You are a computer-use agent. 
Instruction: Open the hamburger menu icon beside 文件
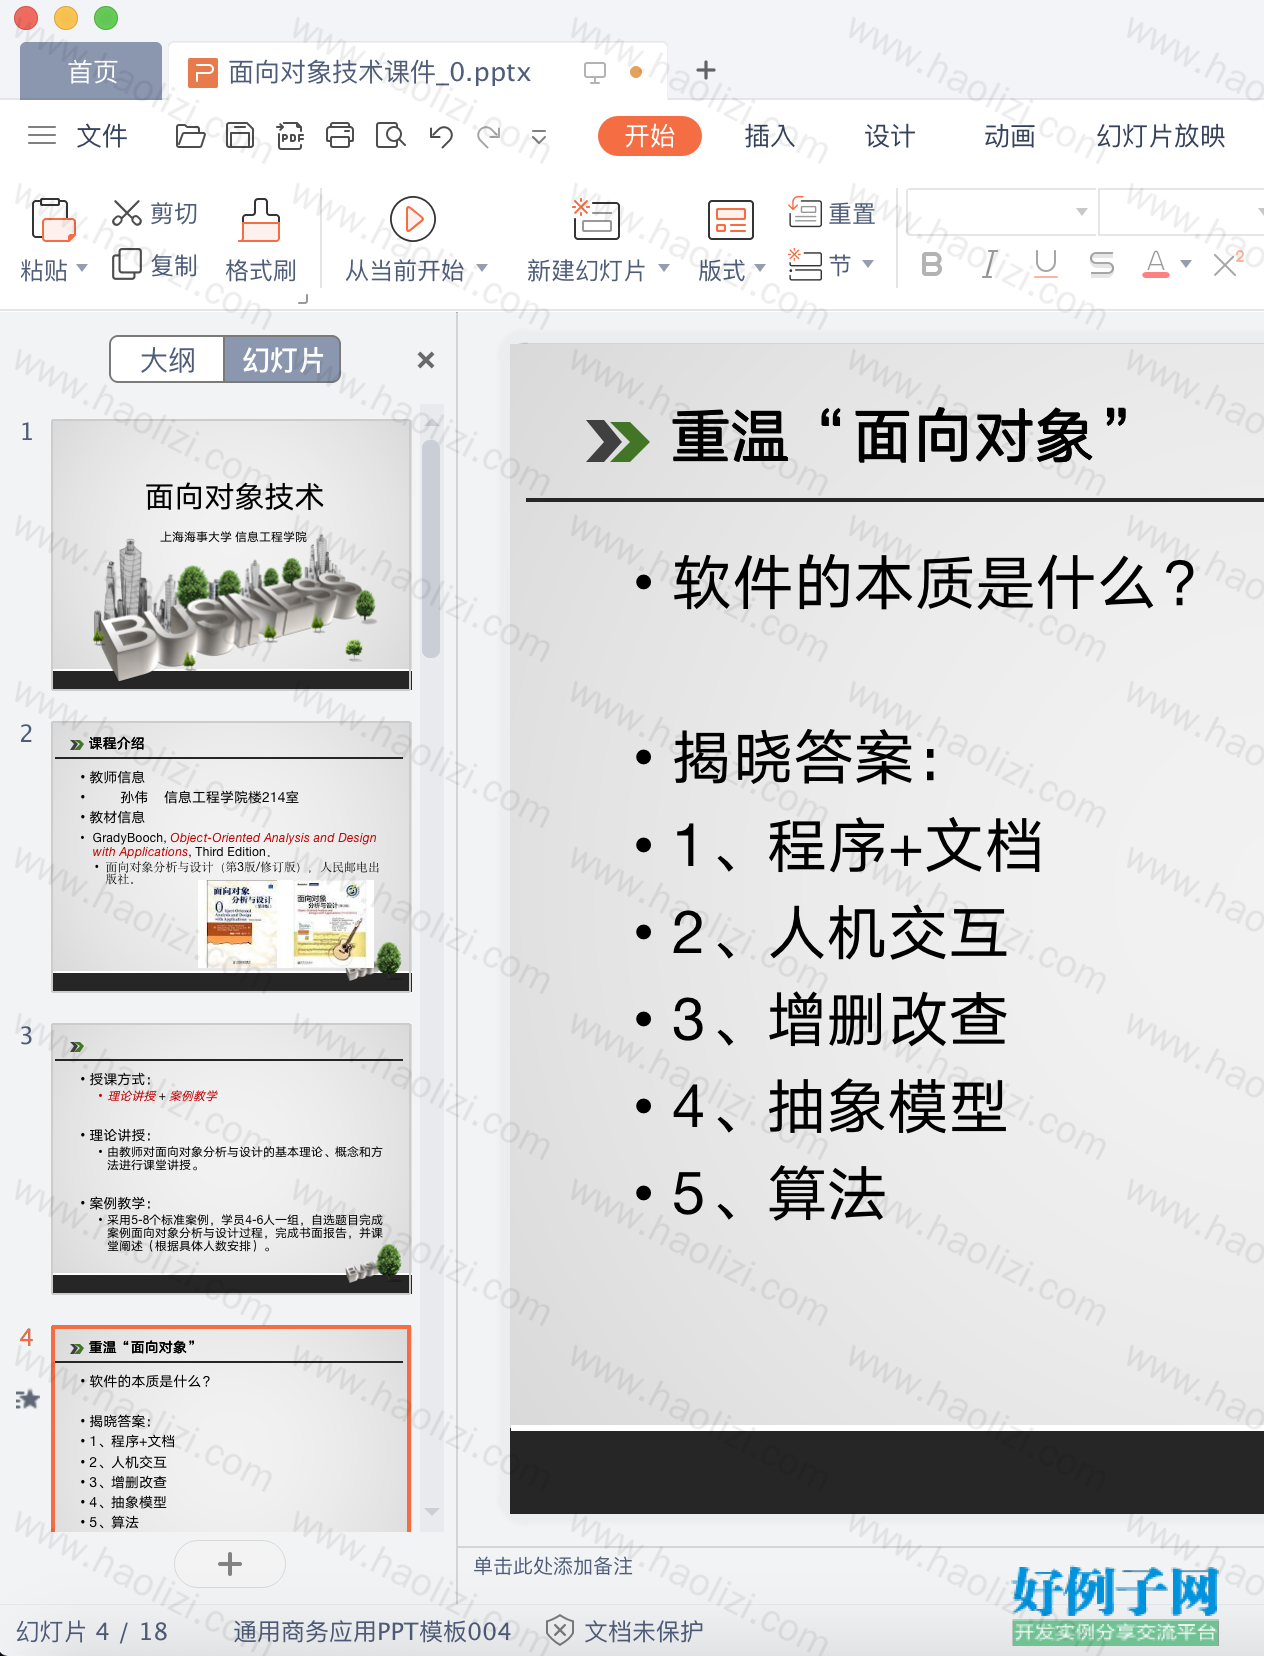(42, 135)
